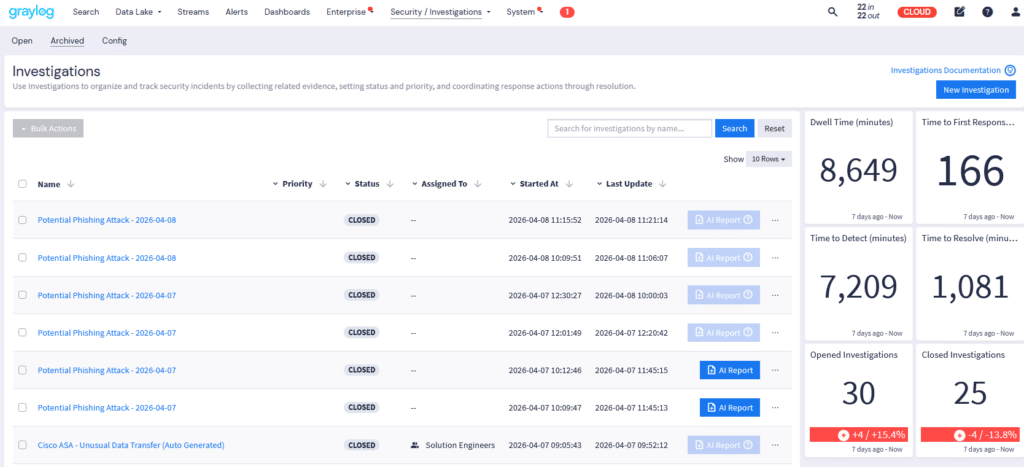Click the Investigations Documentation icon
The height and width of the screenshot is (467, 1024).
[x=1010, y=70]
